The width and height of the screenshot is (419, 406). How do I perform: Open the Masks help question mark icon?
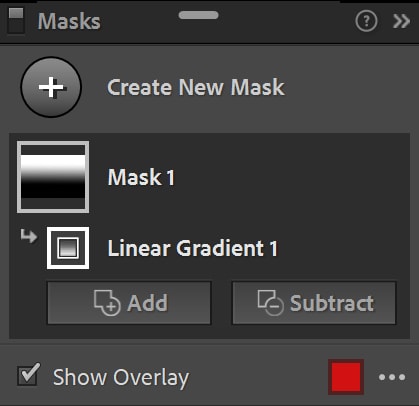(366, 21)
